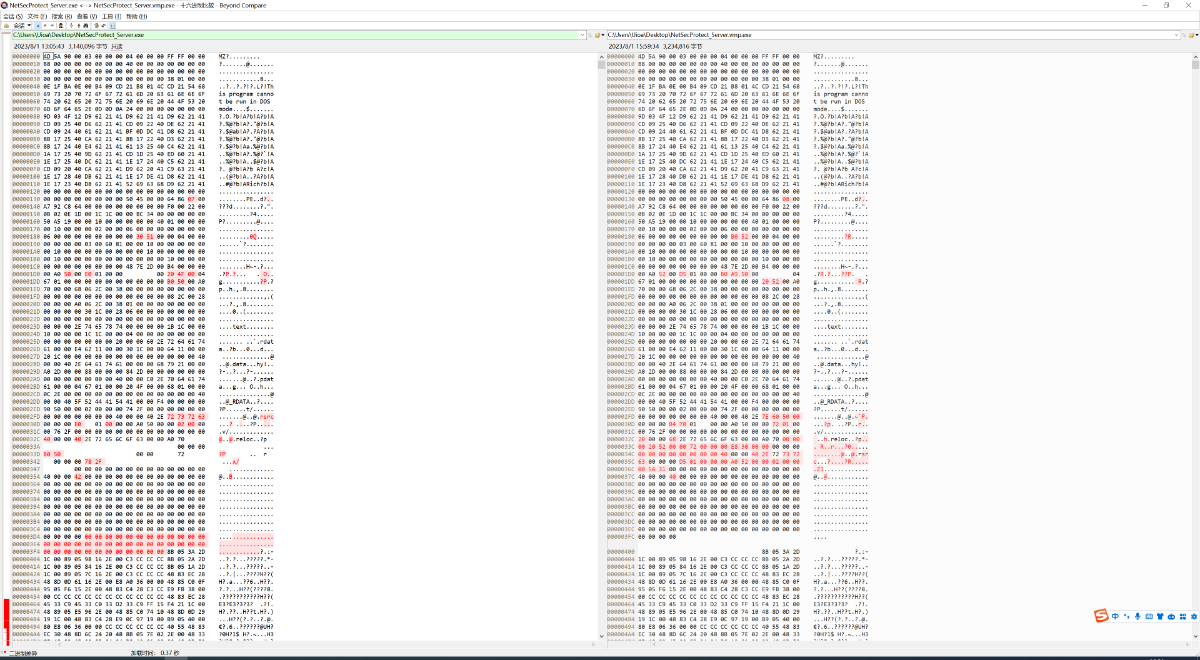Click the Beyond Compare app icon in title bar
The image size is (1200, 660).
pos(4,5)
